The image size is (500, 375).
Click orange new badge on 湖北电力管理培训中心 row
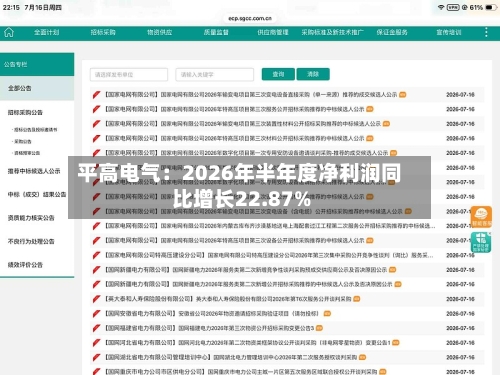tap(363, 357)
